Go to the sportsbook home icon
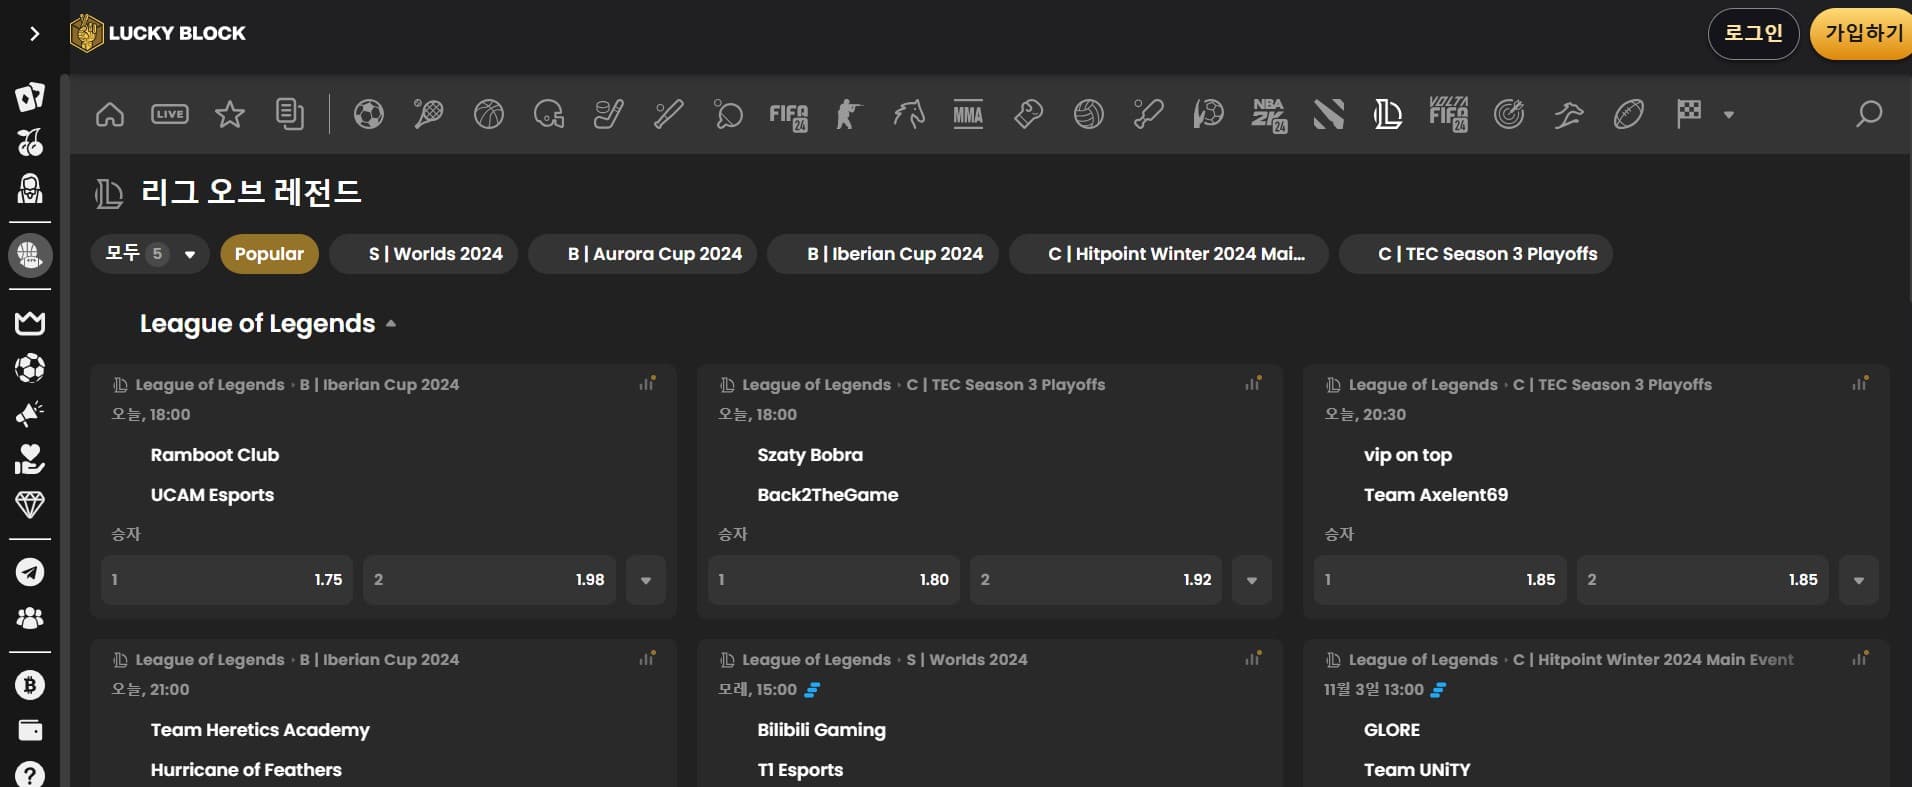The width and height of the screenshot is (1912, 787). click(x=110, y=114)
